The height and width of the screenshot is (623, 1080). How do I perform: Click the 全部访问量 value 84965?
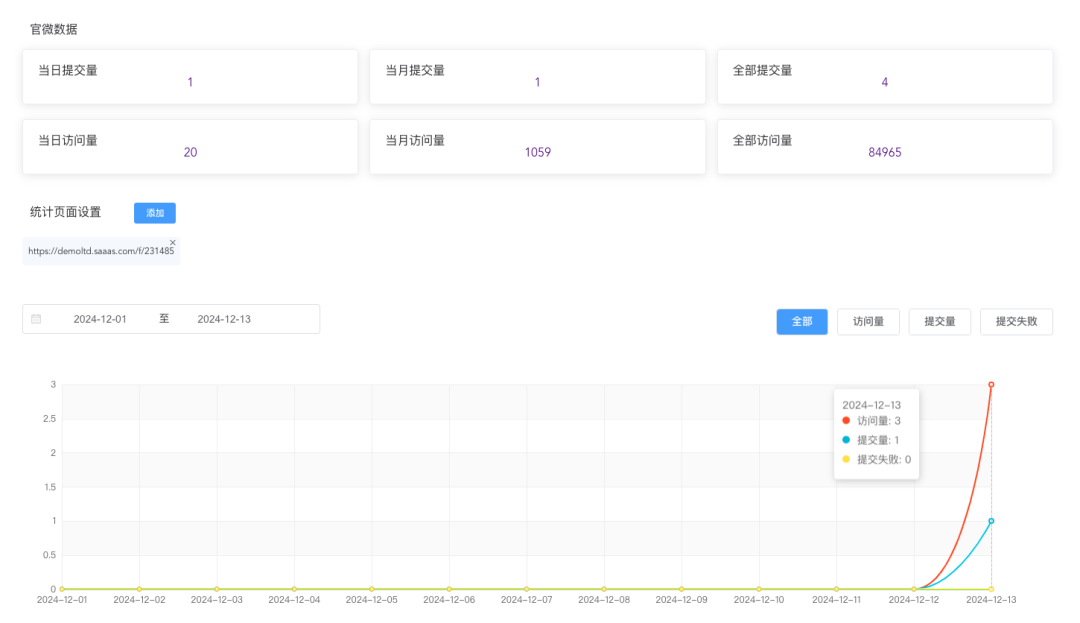coord(884,152)
